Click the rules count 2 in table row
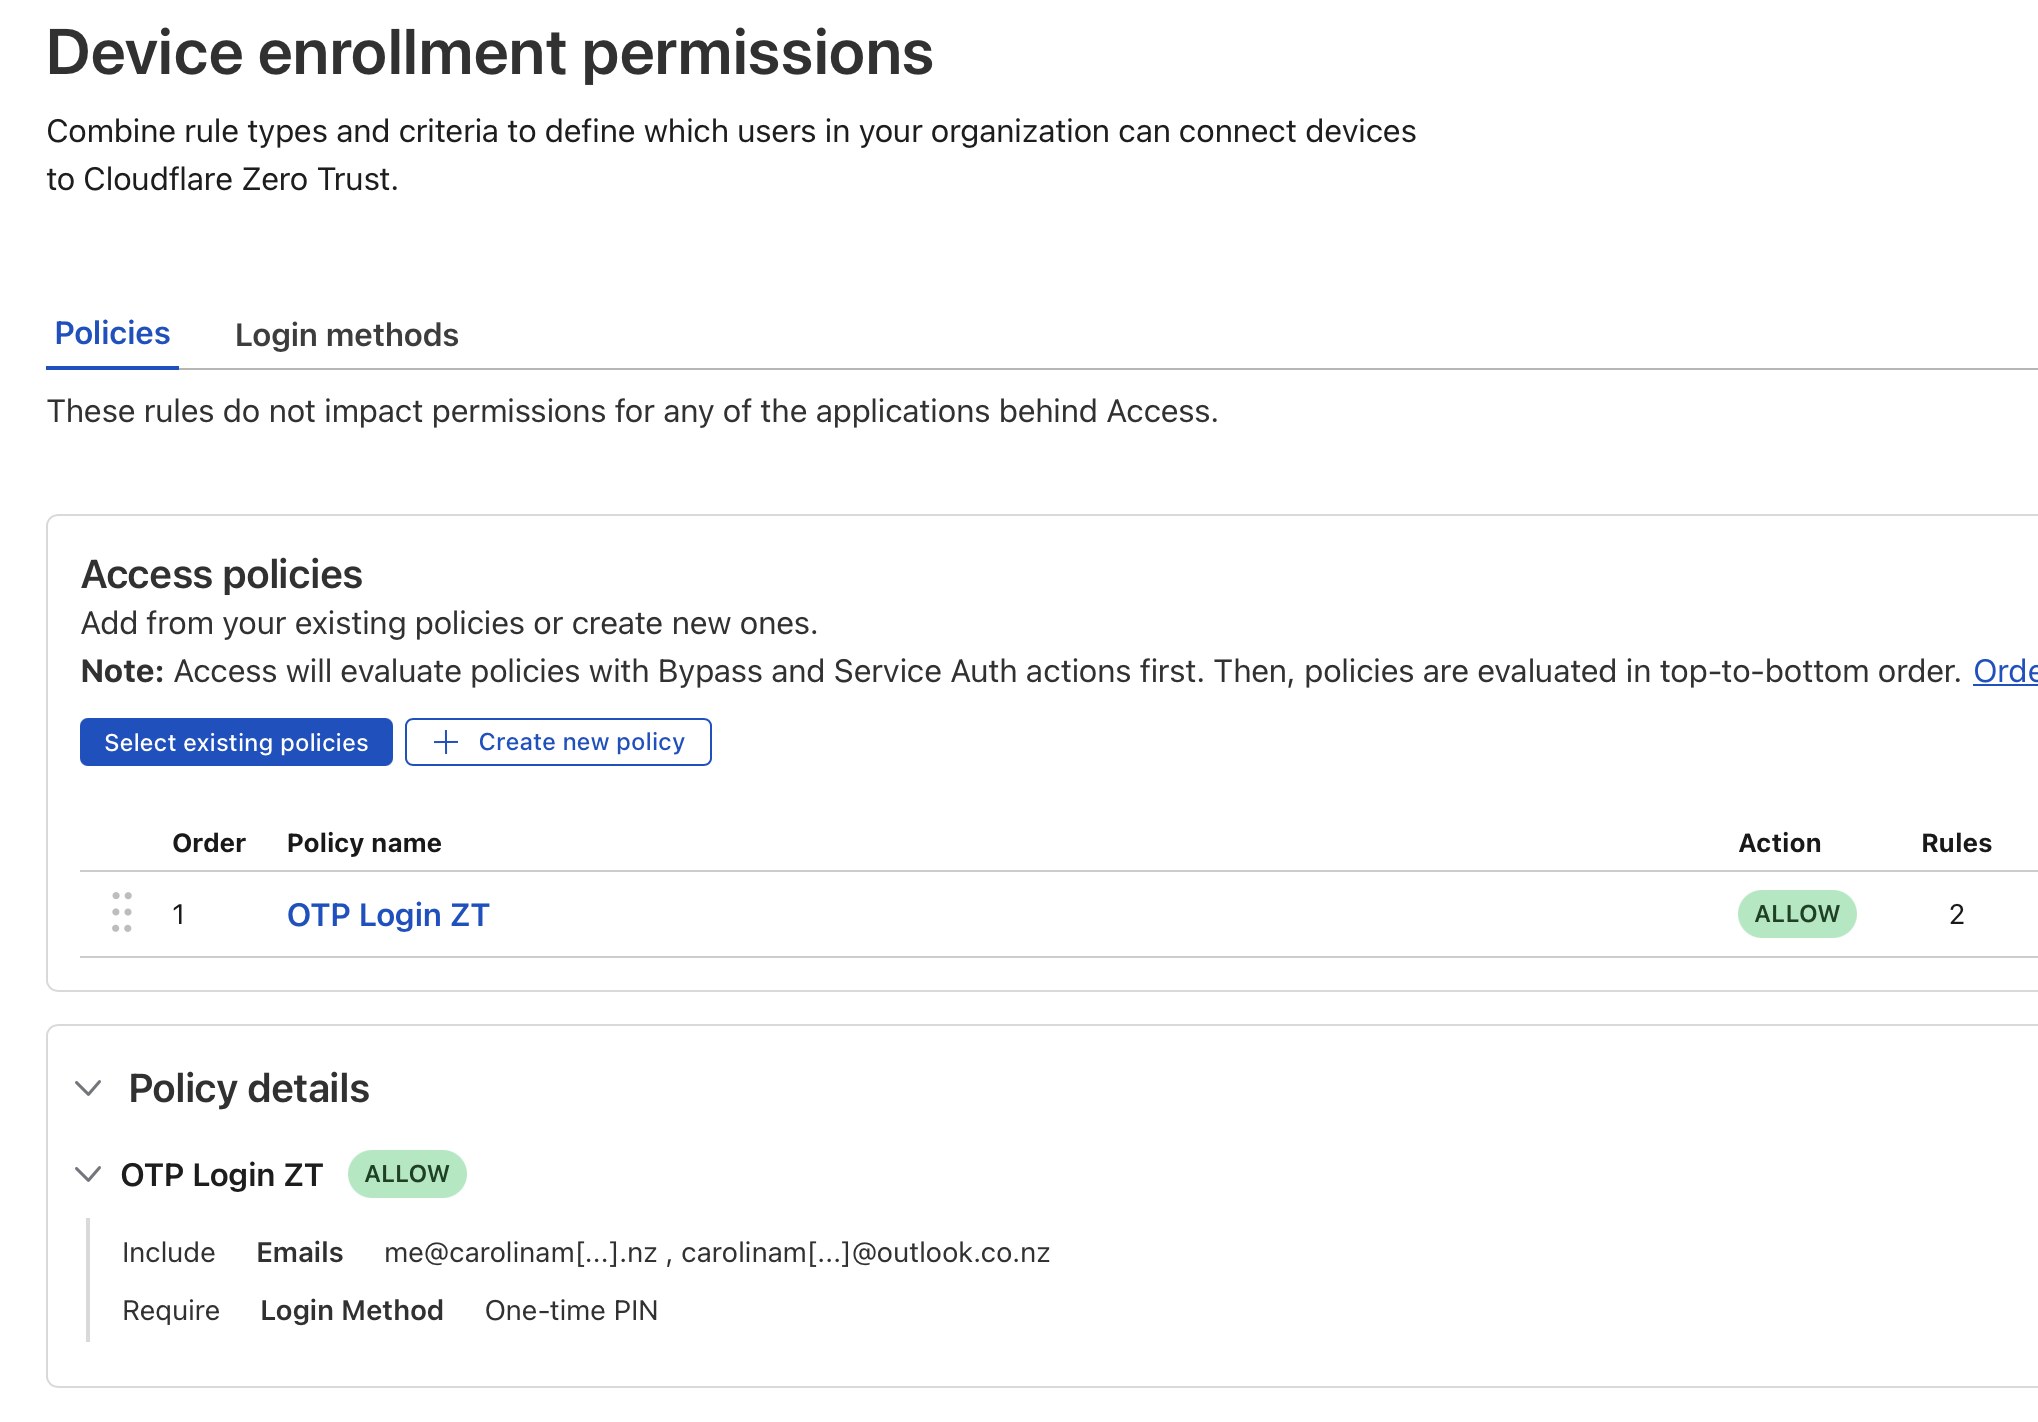2038x1422 pixels. pyautogui.click(x=1956, y=914)
